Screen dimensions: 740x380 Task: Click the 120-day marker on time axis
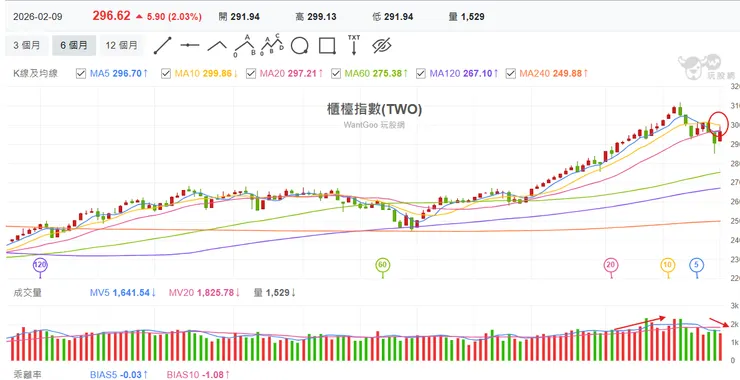pos(40,265)
